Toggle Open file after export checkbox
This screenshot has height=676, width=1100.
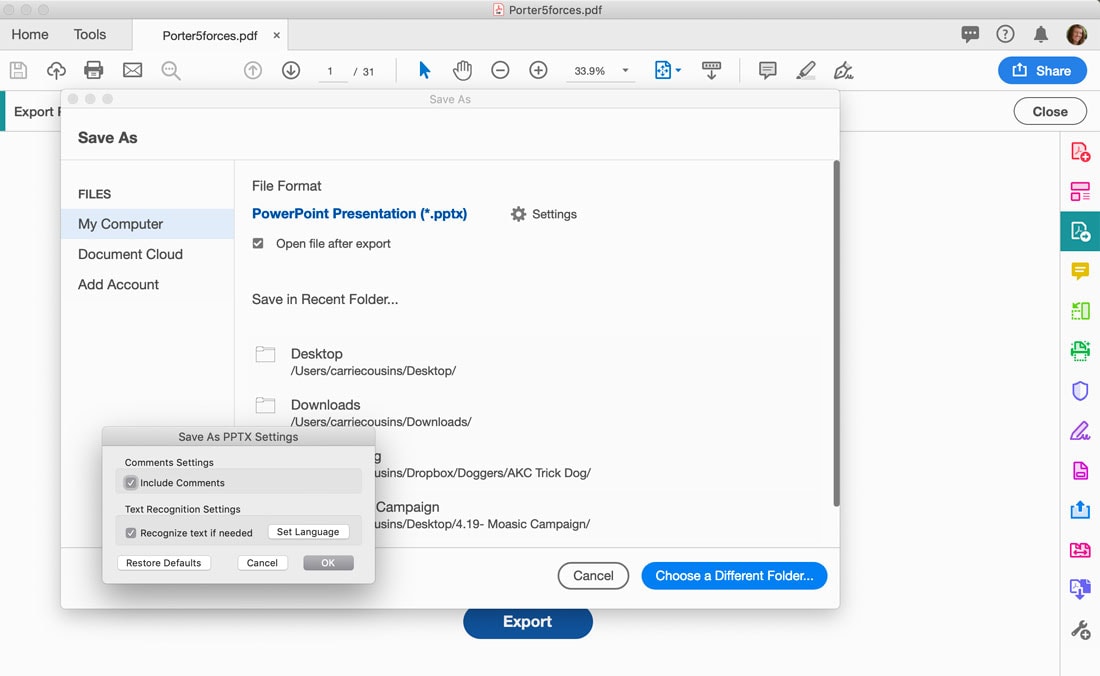point(258,243)
